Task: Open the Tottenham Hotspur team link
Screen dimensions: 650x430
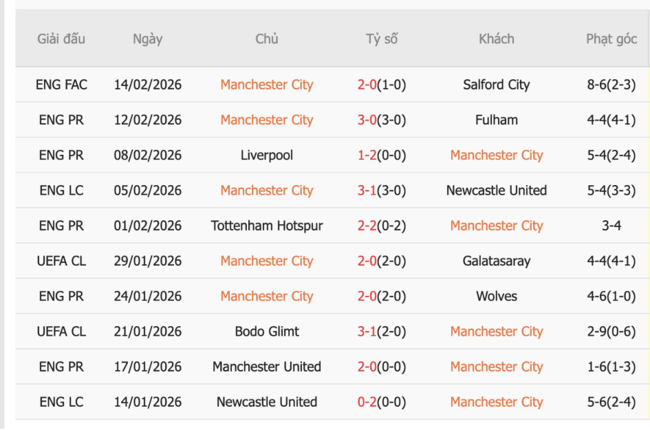Action: click(266, 226)
